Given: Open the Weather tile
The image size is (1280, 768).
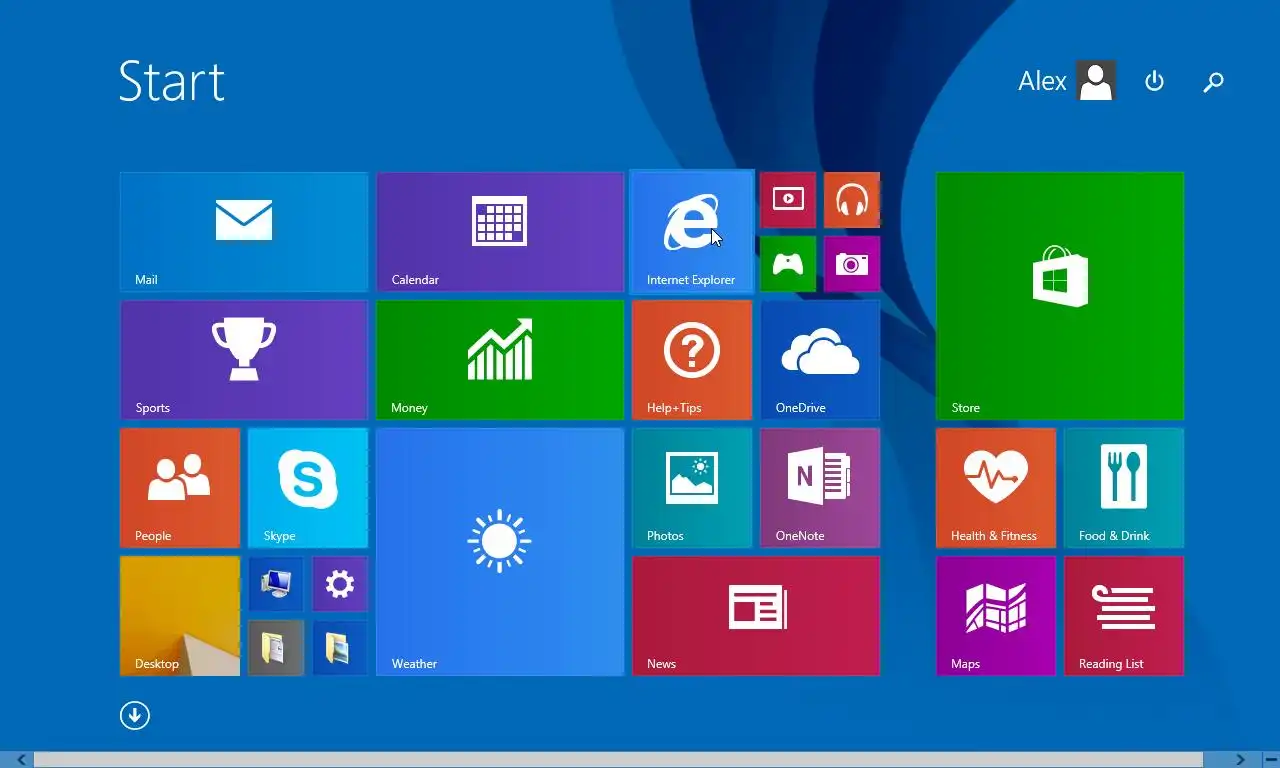Looking at the screenshot, I should click(500, 552).
